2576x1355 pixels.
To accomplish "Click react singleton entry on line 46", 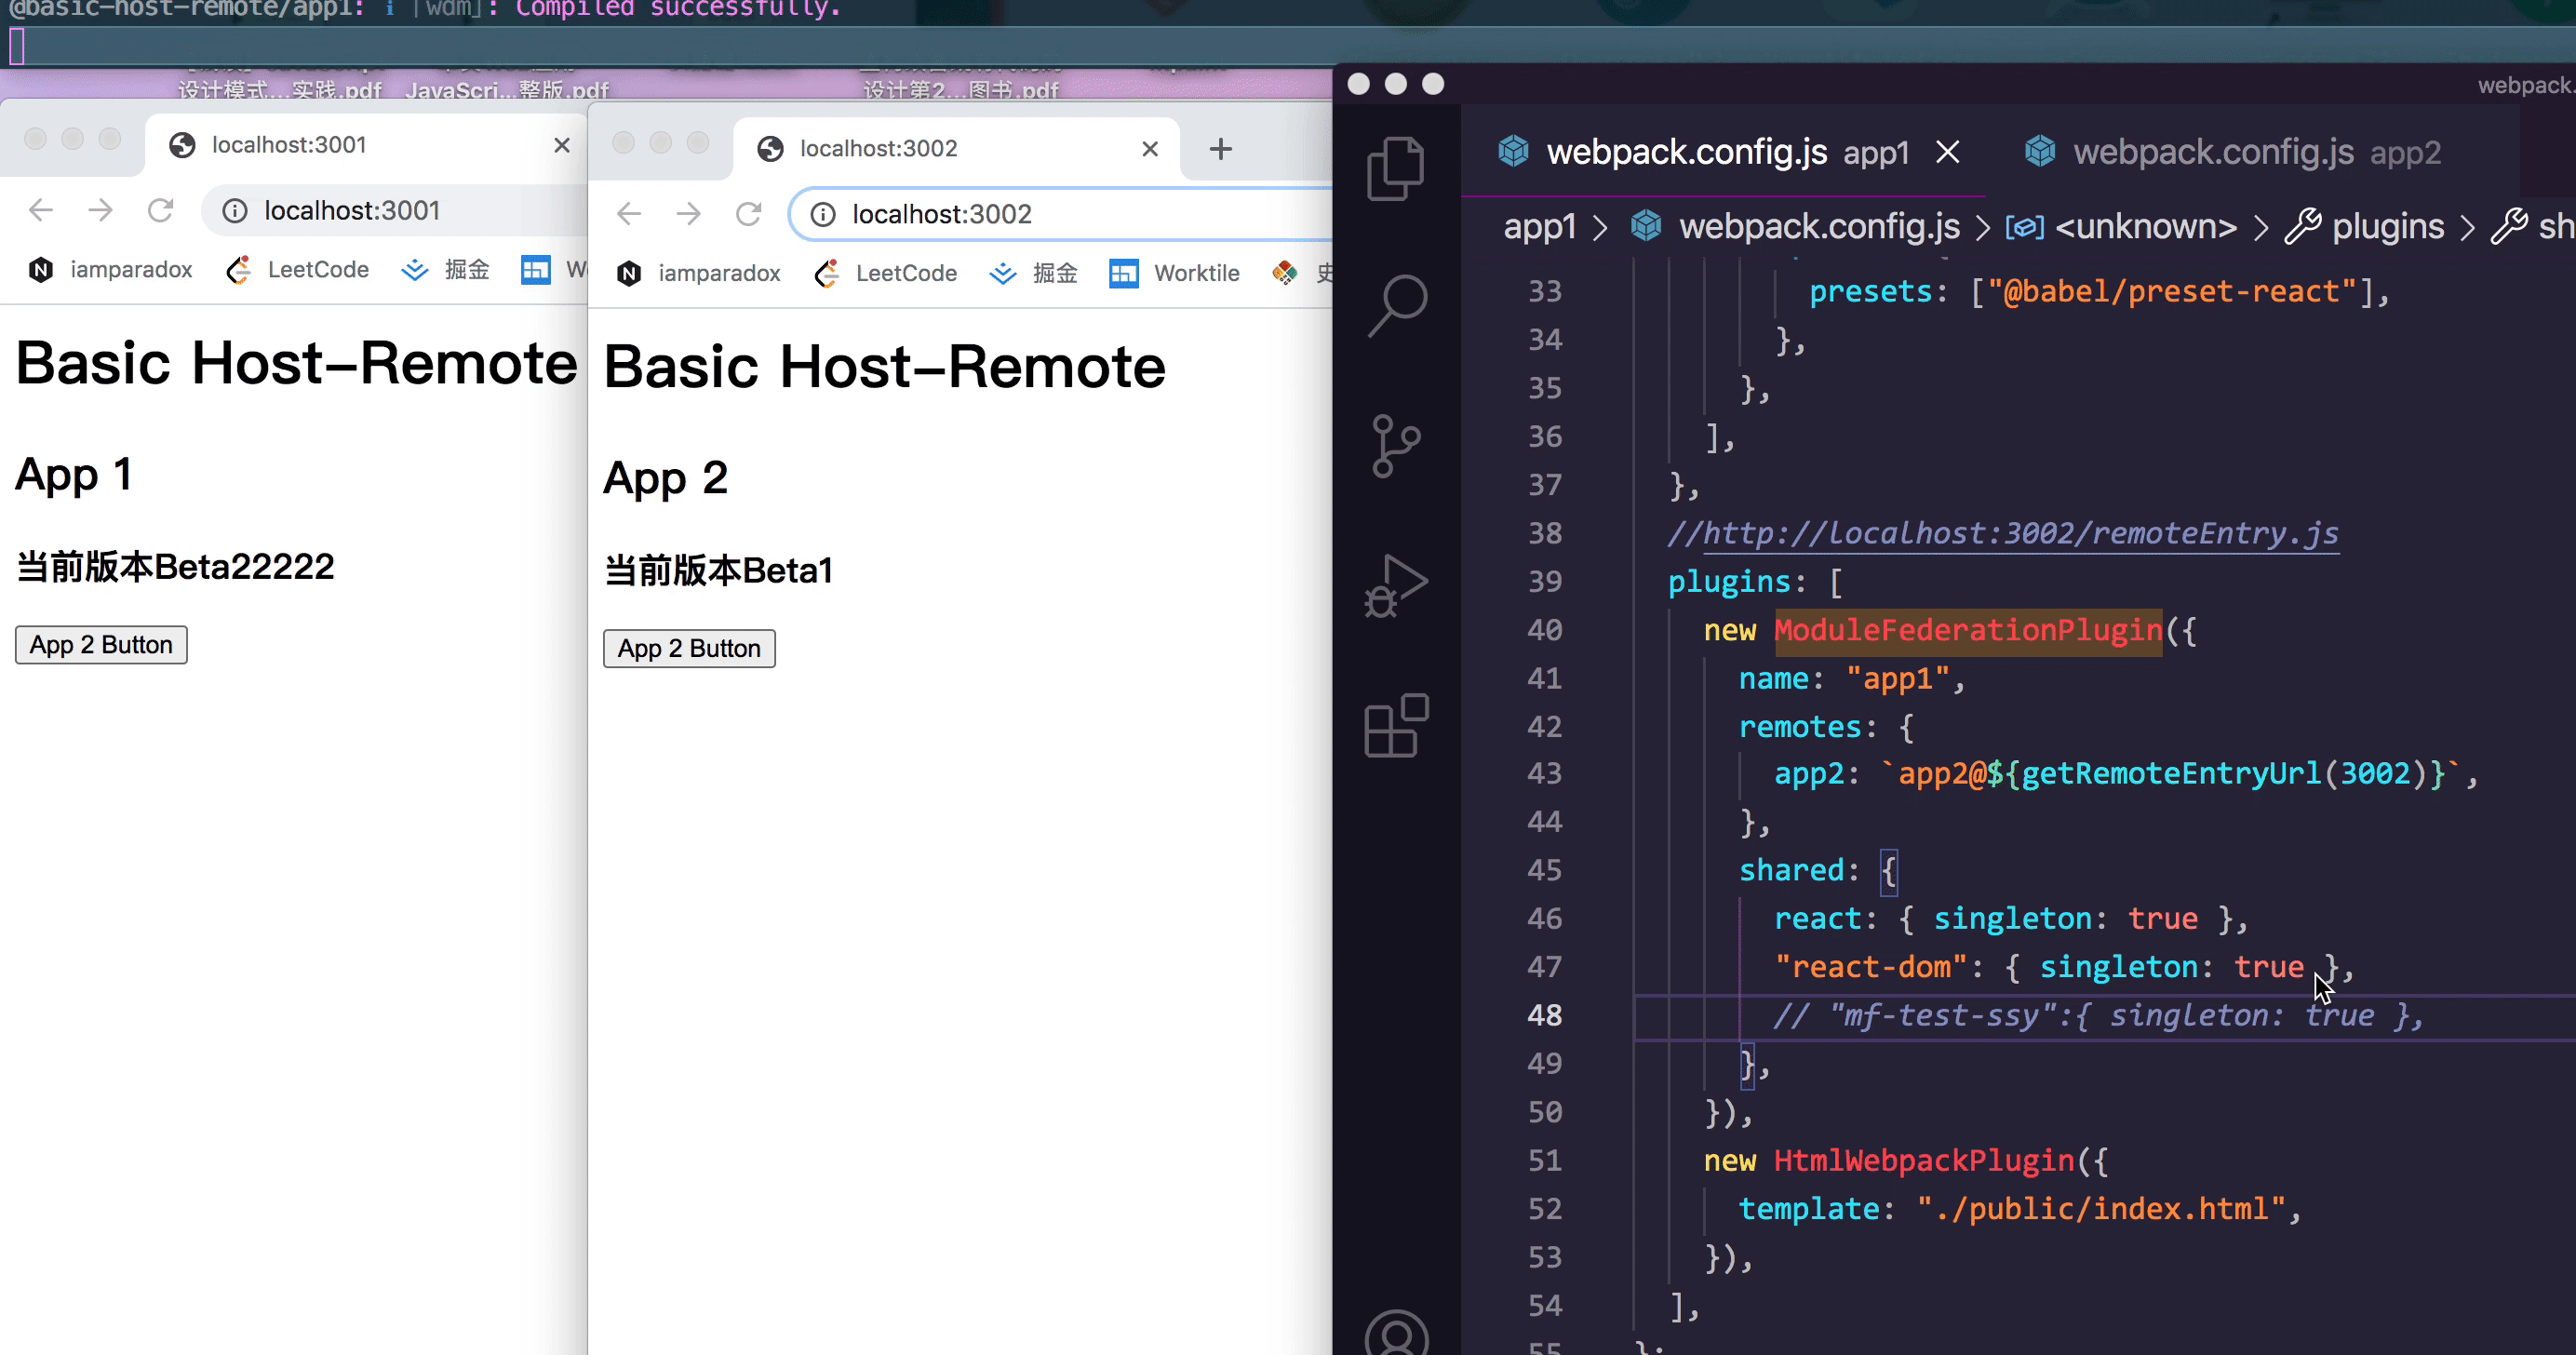I will tap(2010, 918).
